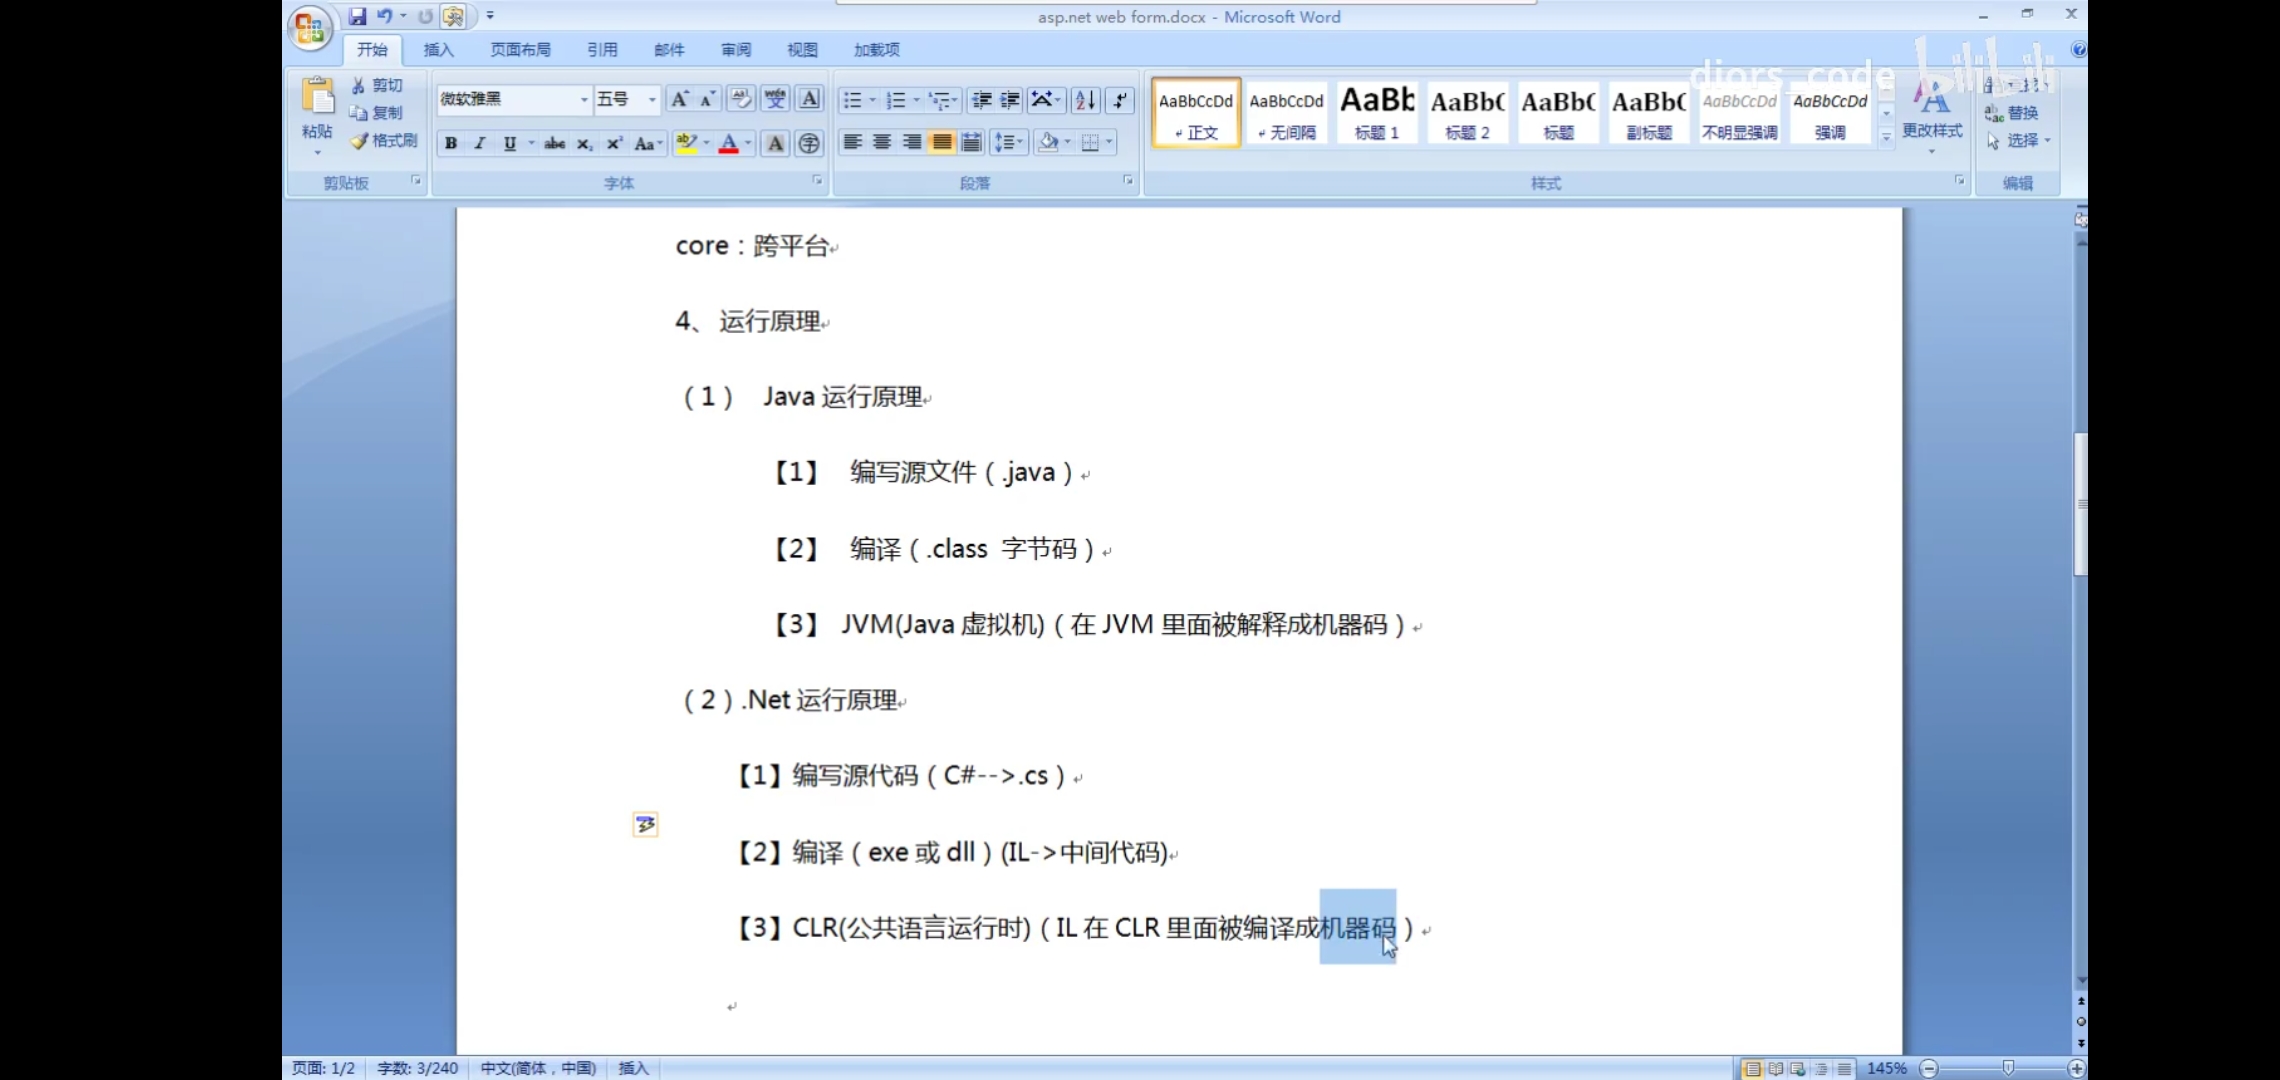
Task: Expand the line spacing dropdown
Action: [x=1008, y=143]
